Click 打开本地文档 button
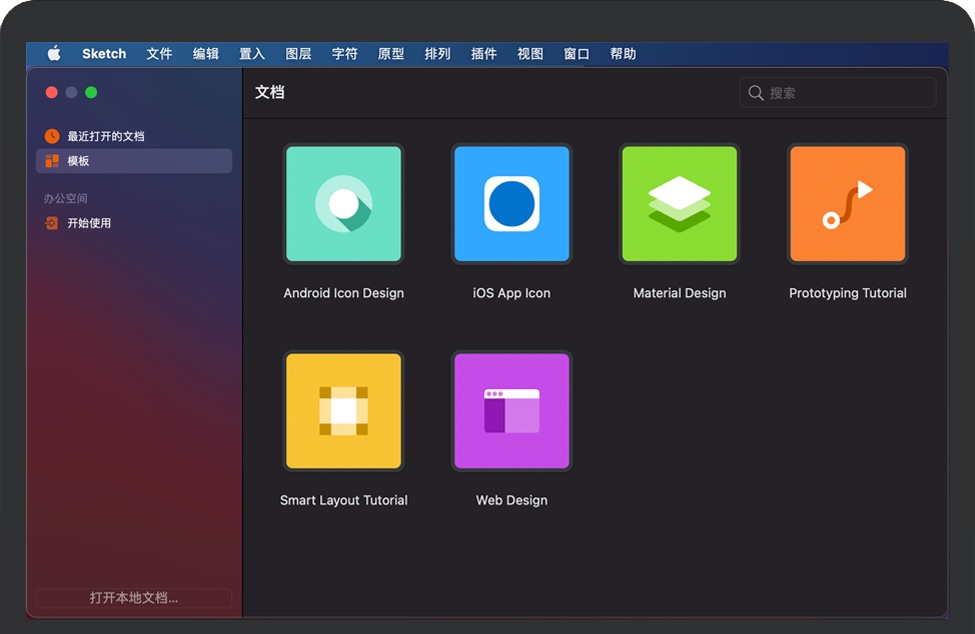975x634 pixels. (134, 598)
